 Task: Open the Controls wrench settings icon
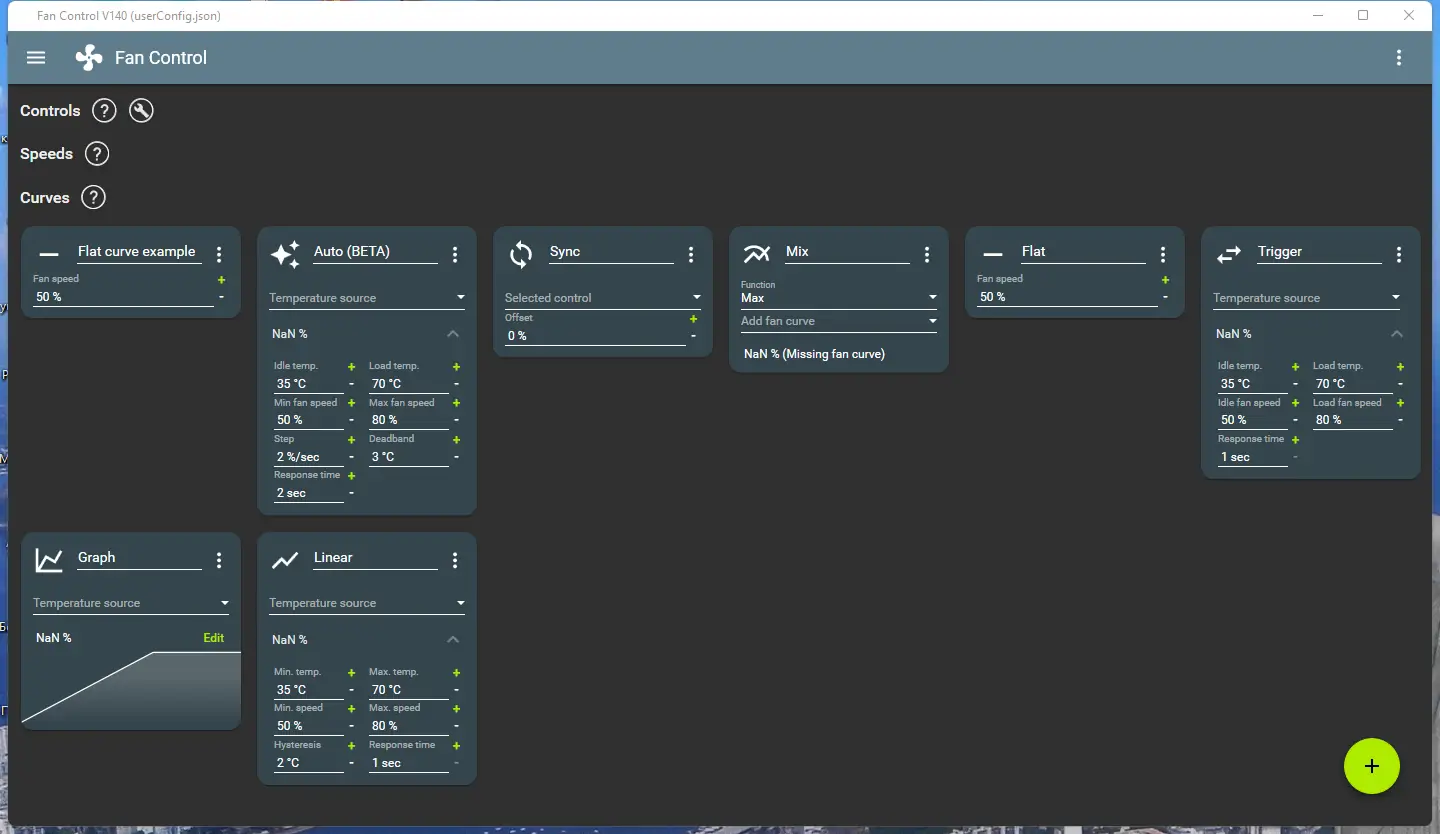pyautogui.click(x=141, y=110)
